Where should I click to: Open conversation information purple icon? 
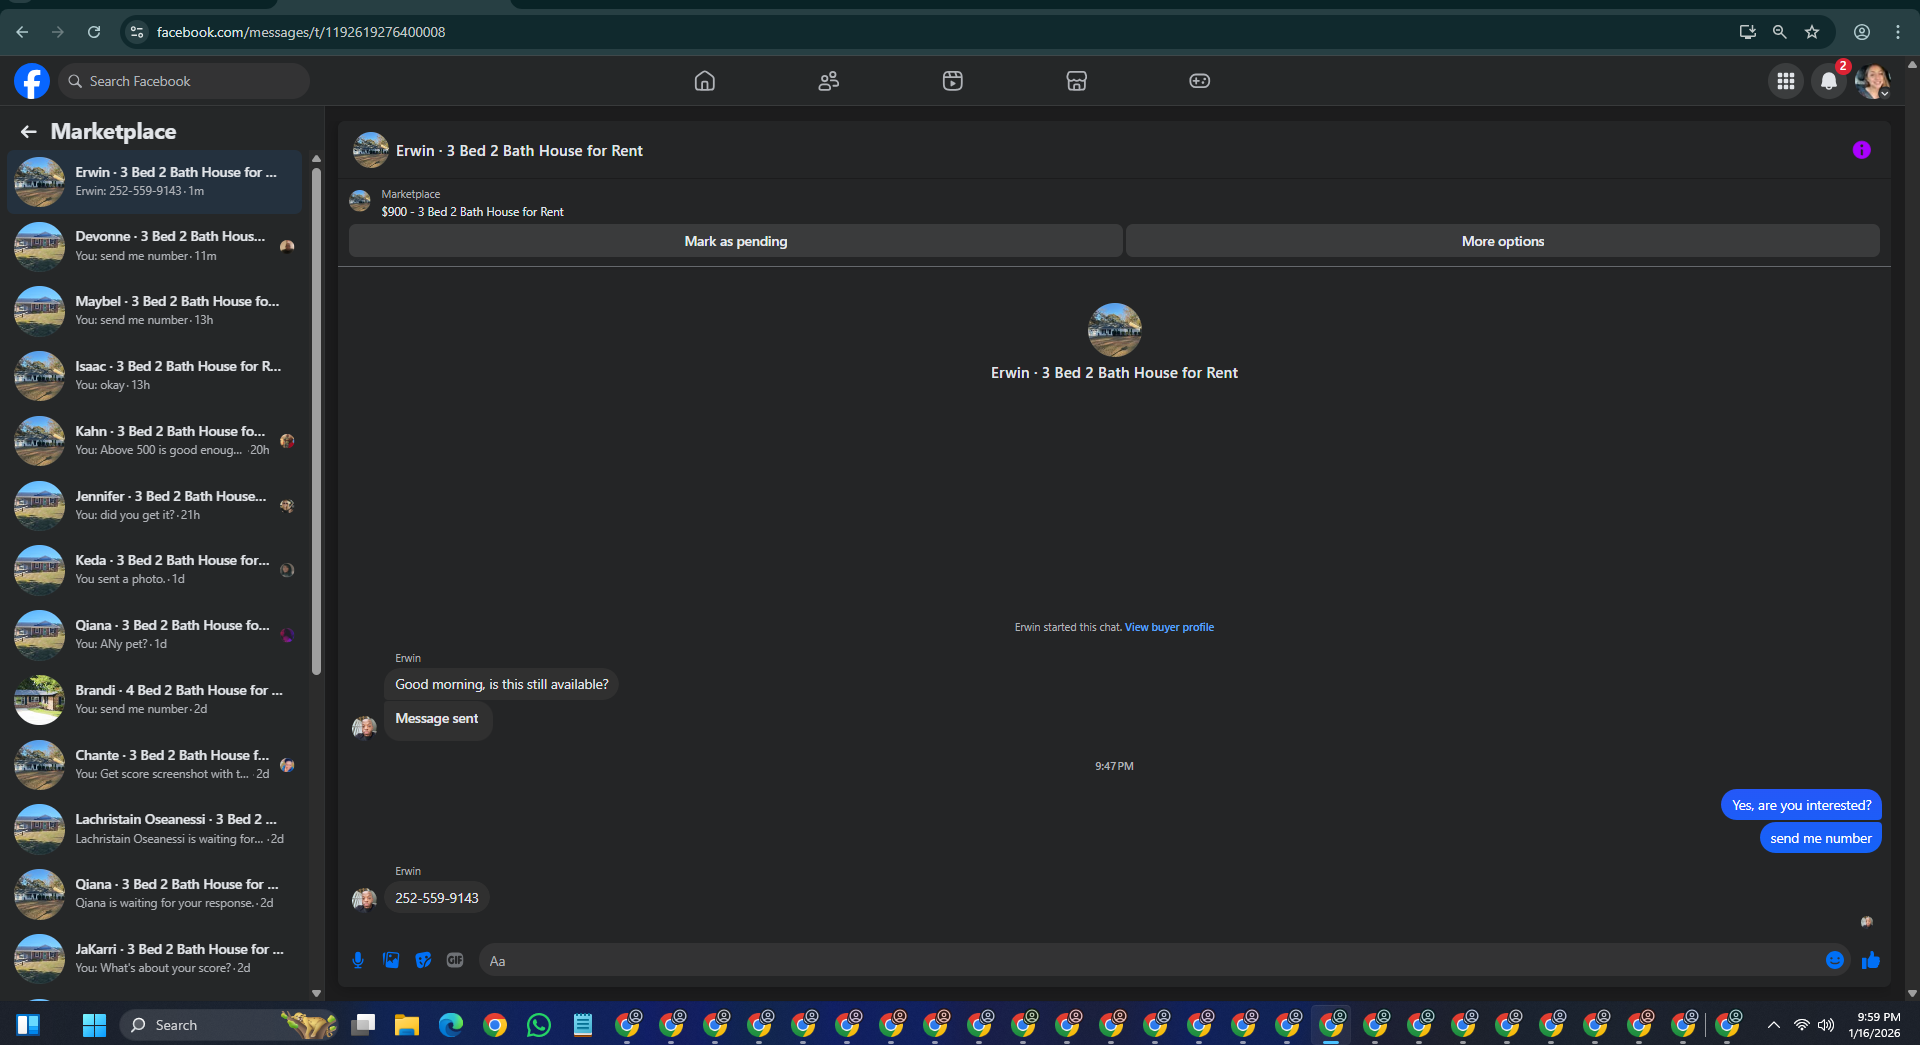point(1861,150)
